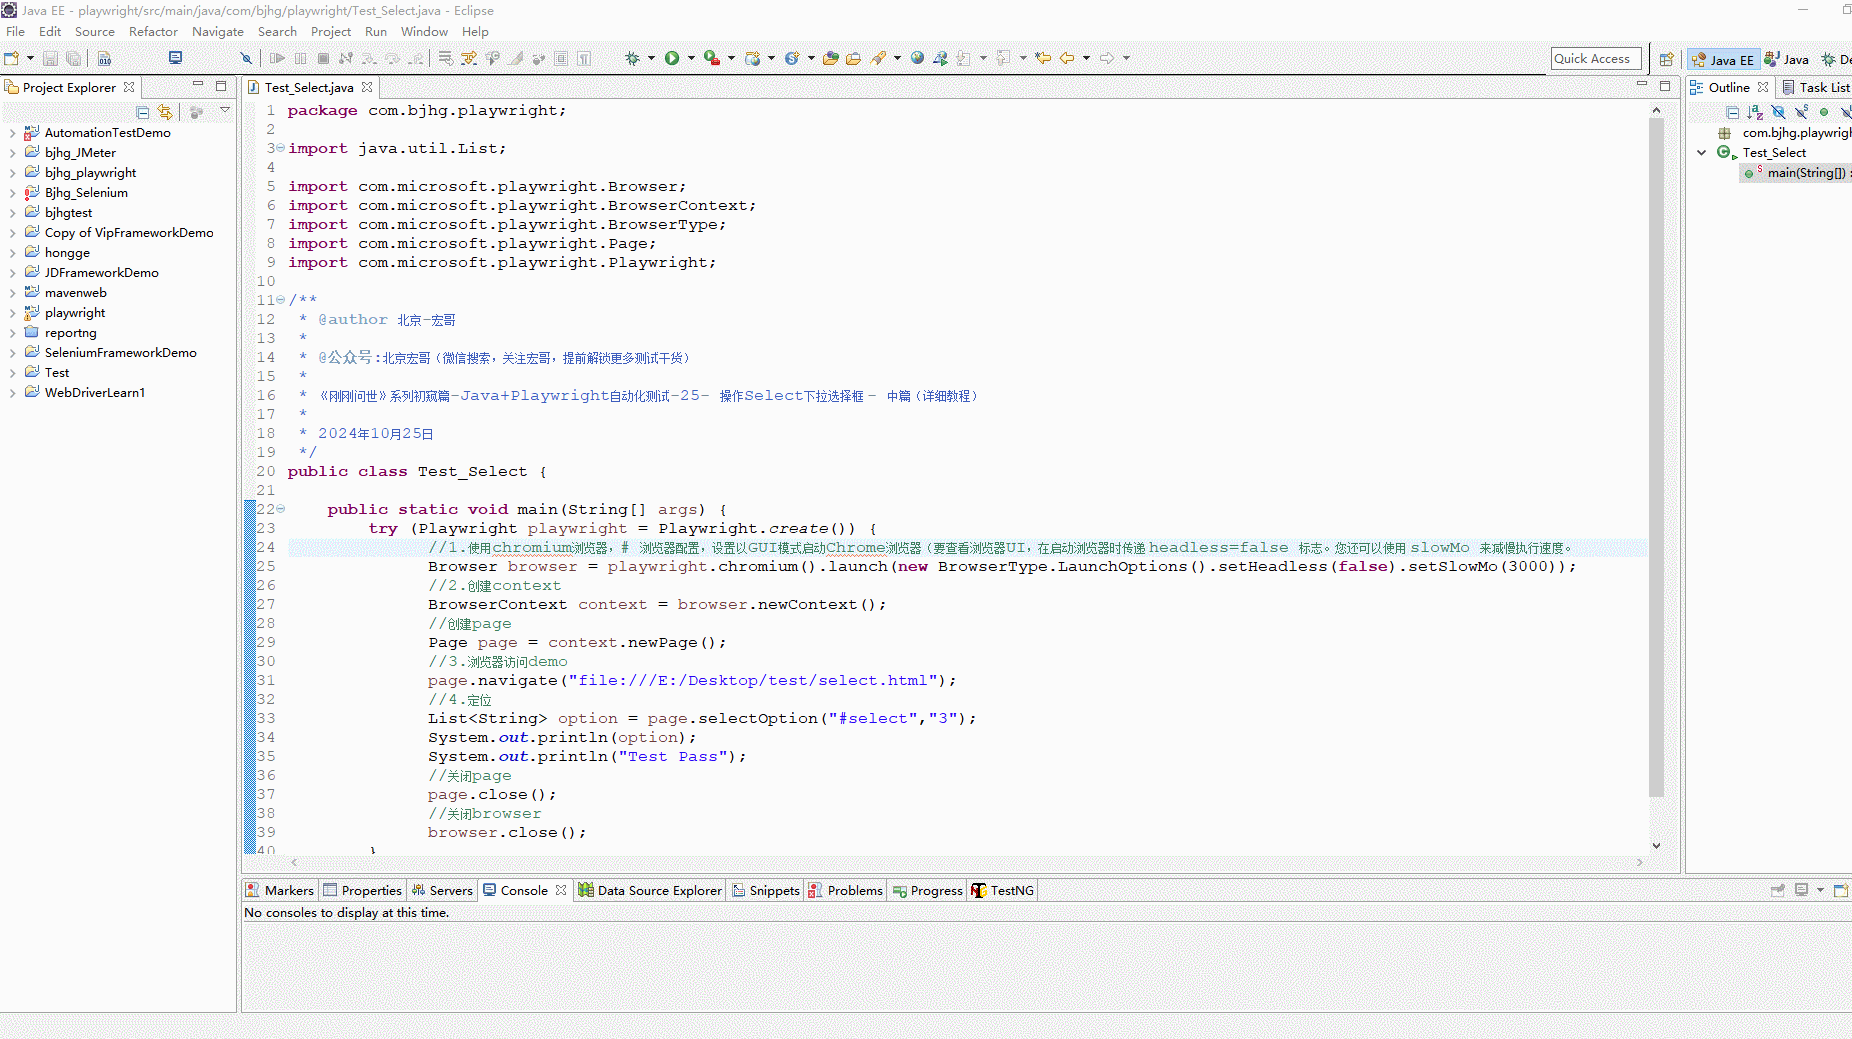Screen dimensions: 1852x1039
Task: Click the Back navigation arrow
Action: click(x=1067, y=58)
